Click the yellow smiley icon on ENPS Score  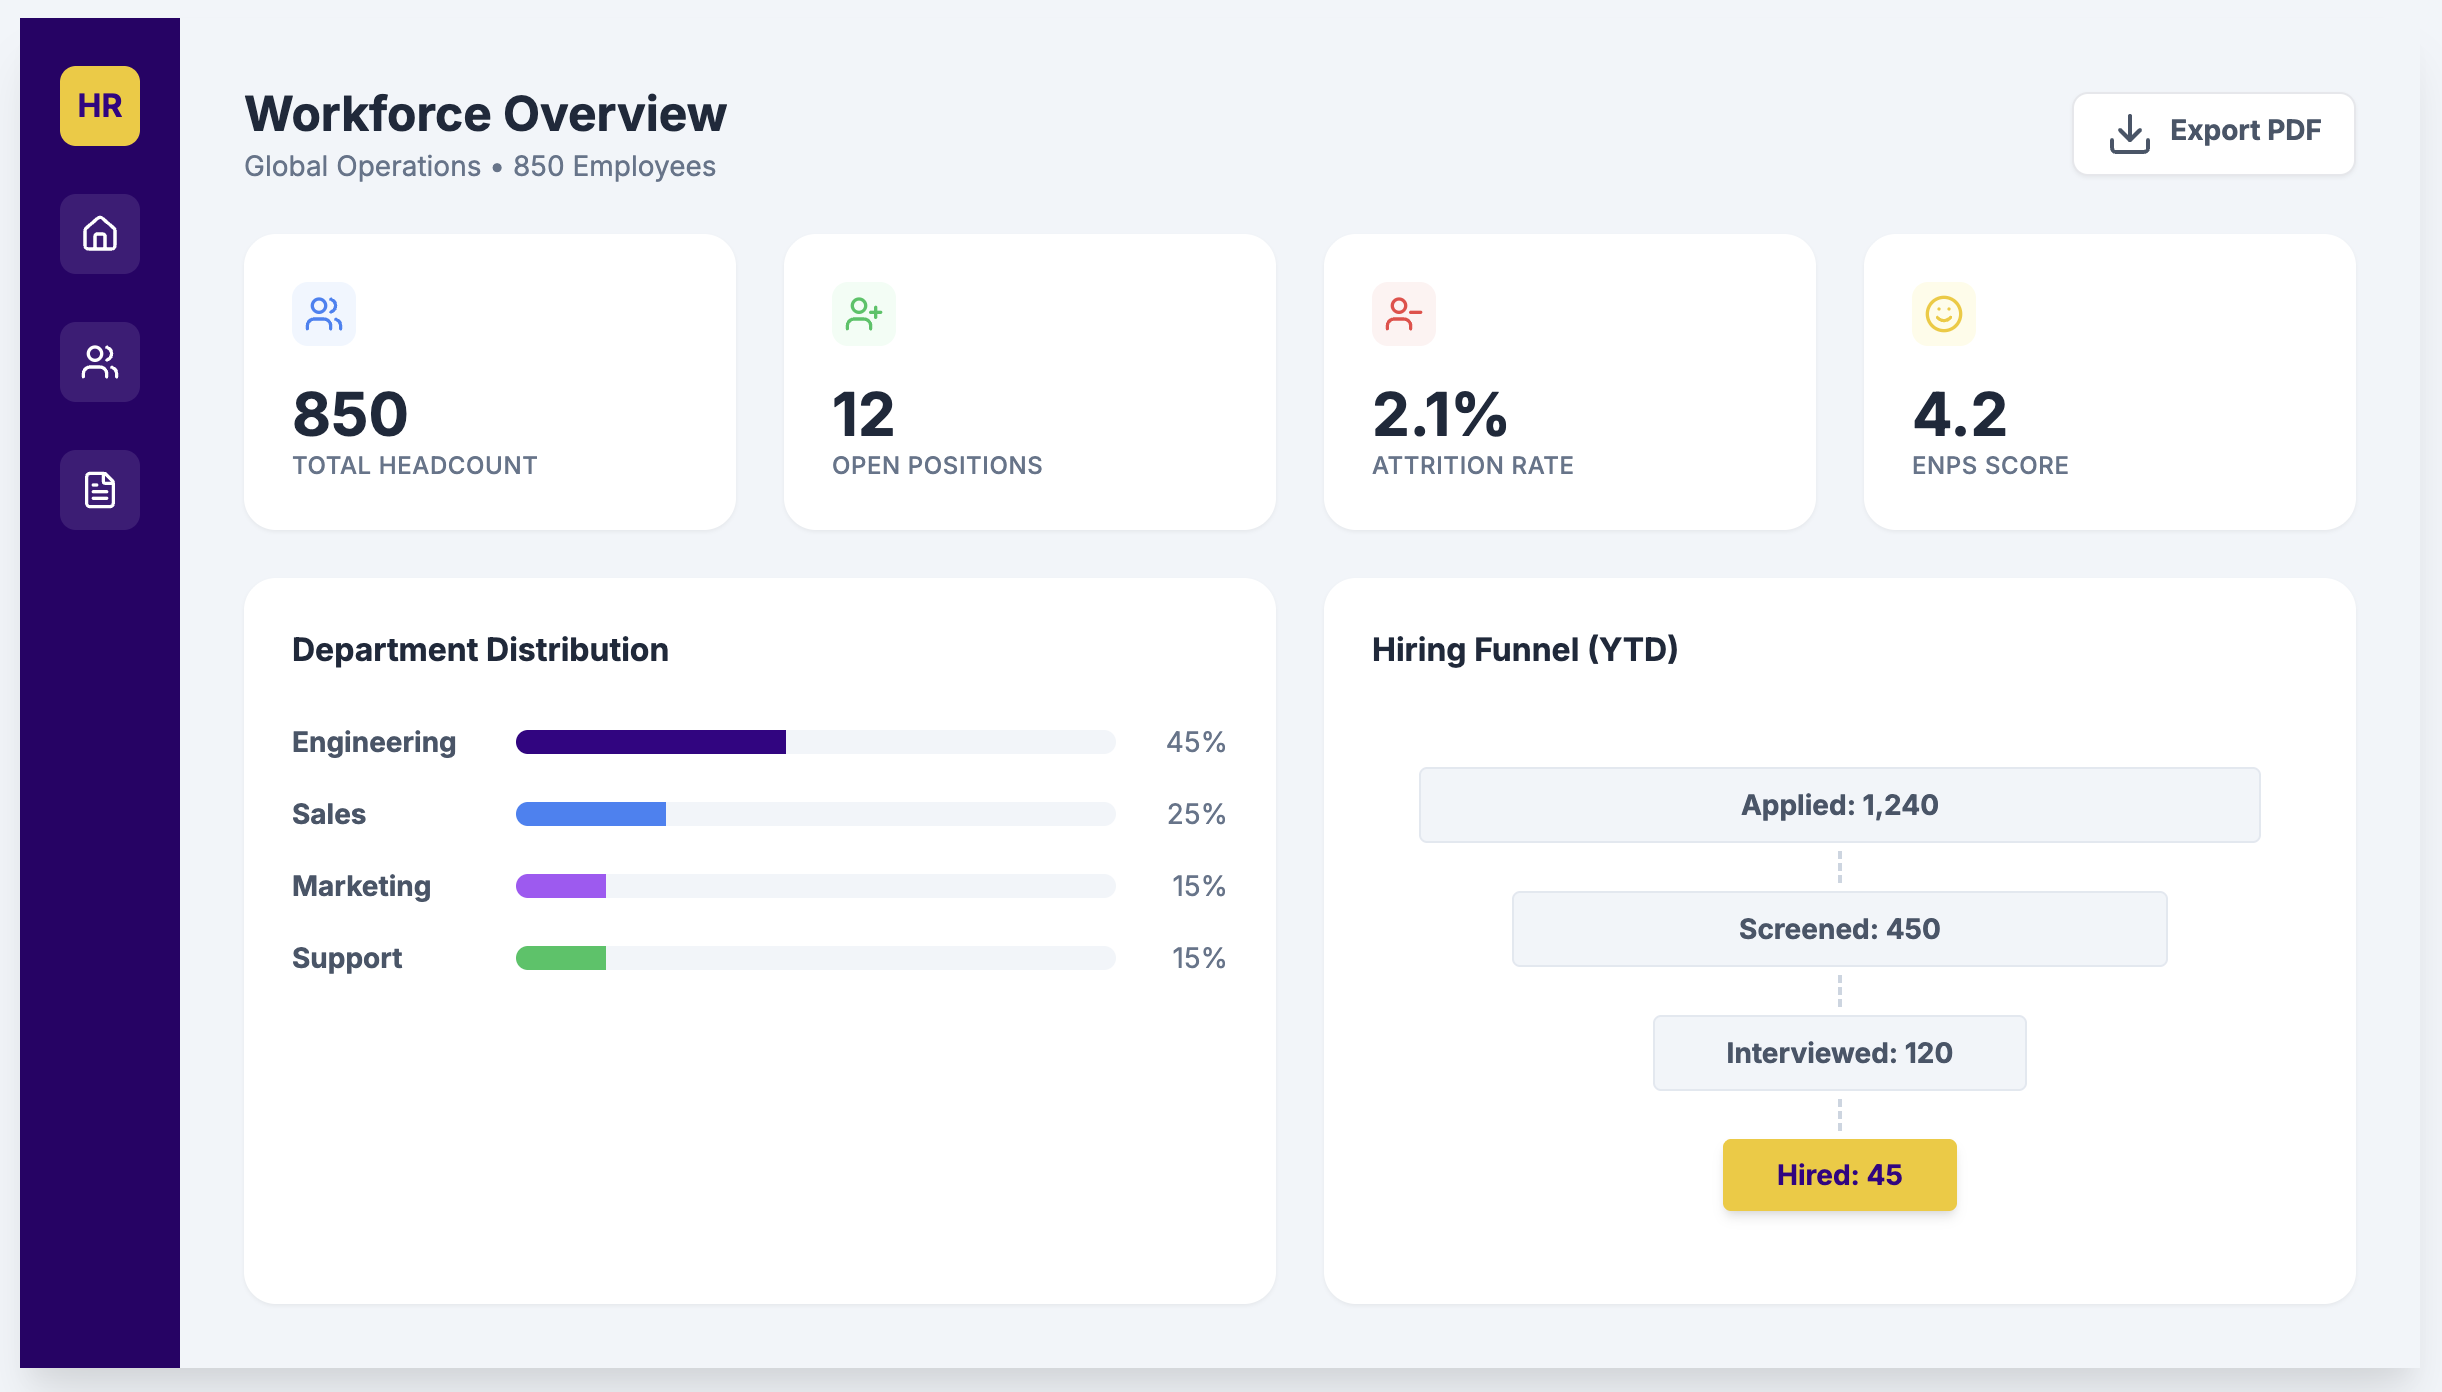click(x=1943, y=313)
